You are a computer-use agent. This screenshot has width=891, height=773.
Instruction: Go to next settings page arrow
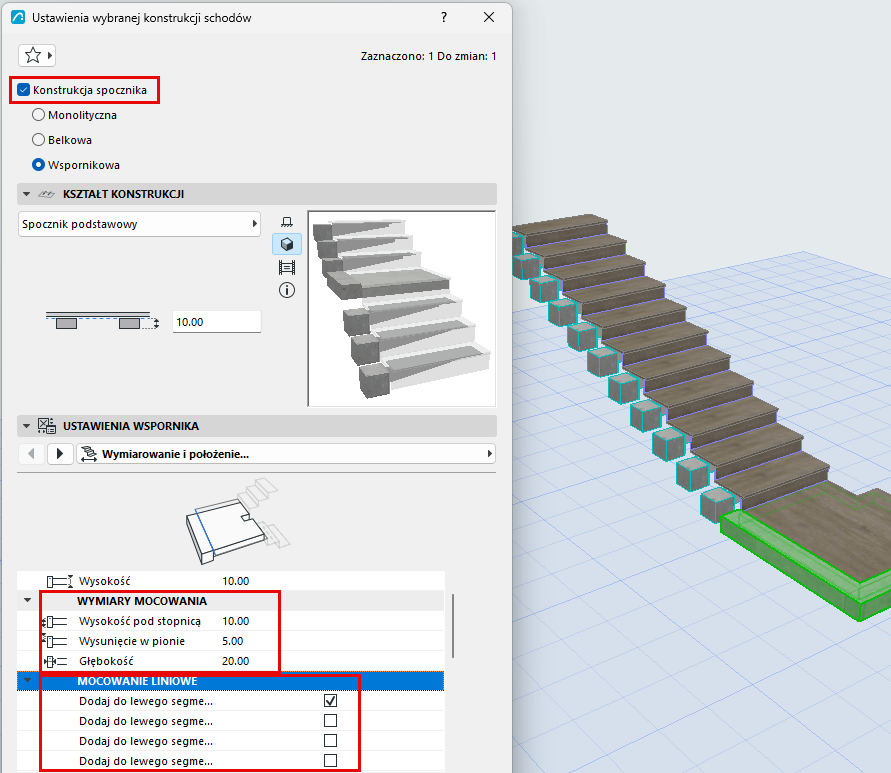click(60, 454)
